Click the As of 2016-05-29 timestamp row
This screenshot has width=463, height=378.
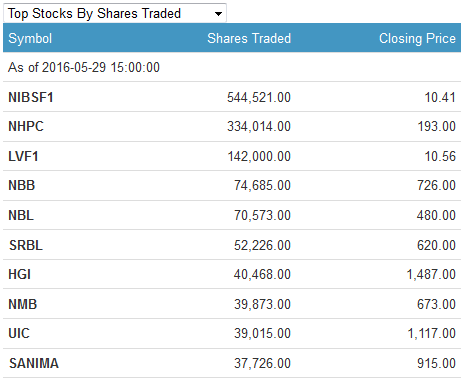click(232, 67)
